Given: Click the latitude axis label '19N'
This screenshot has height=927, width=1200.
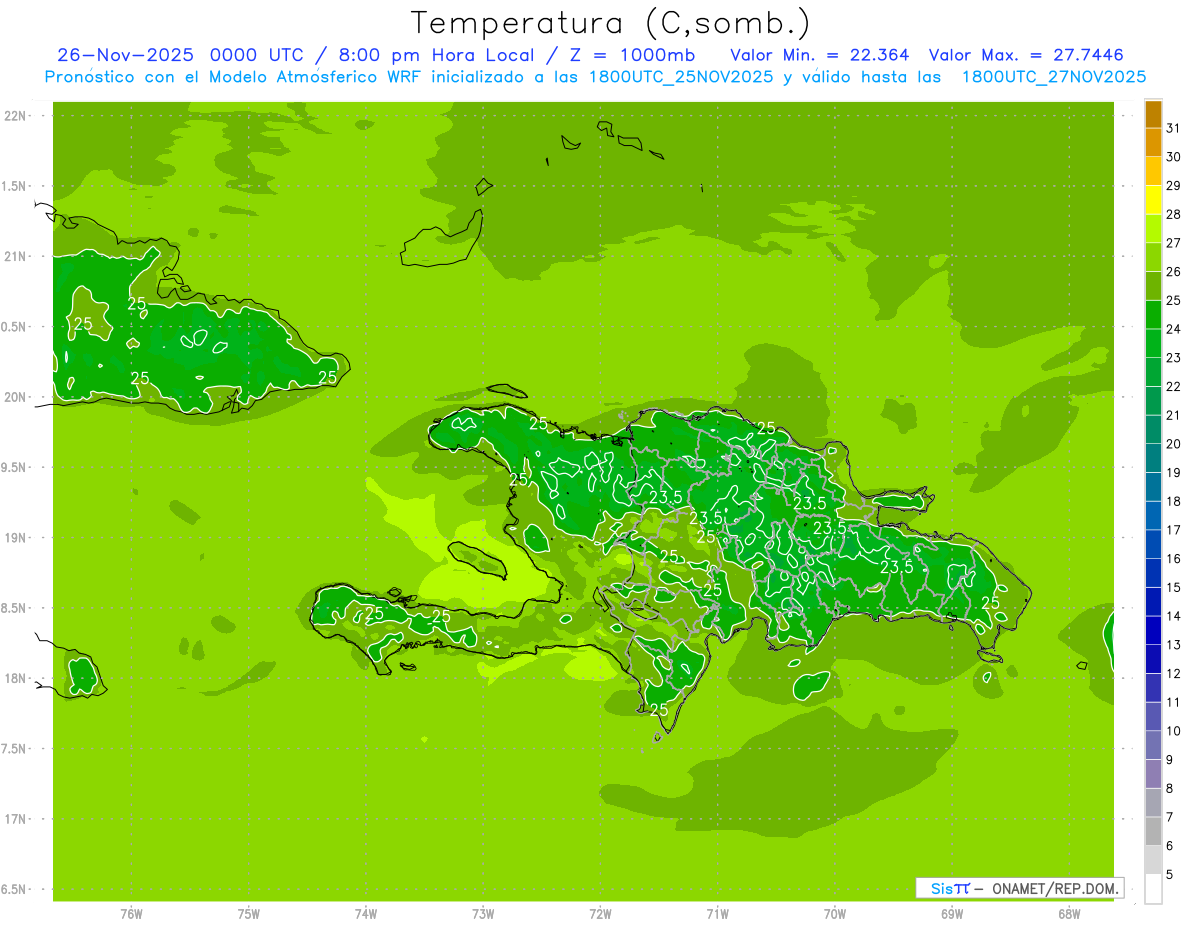Looking at the screenshot, I should pos(15,537).
